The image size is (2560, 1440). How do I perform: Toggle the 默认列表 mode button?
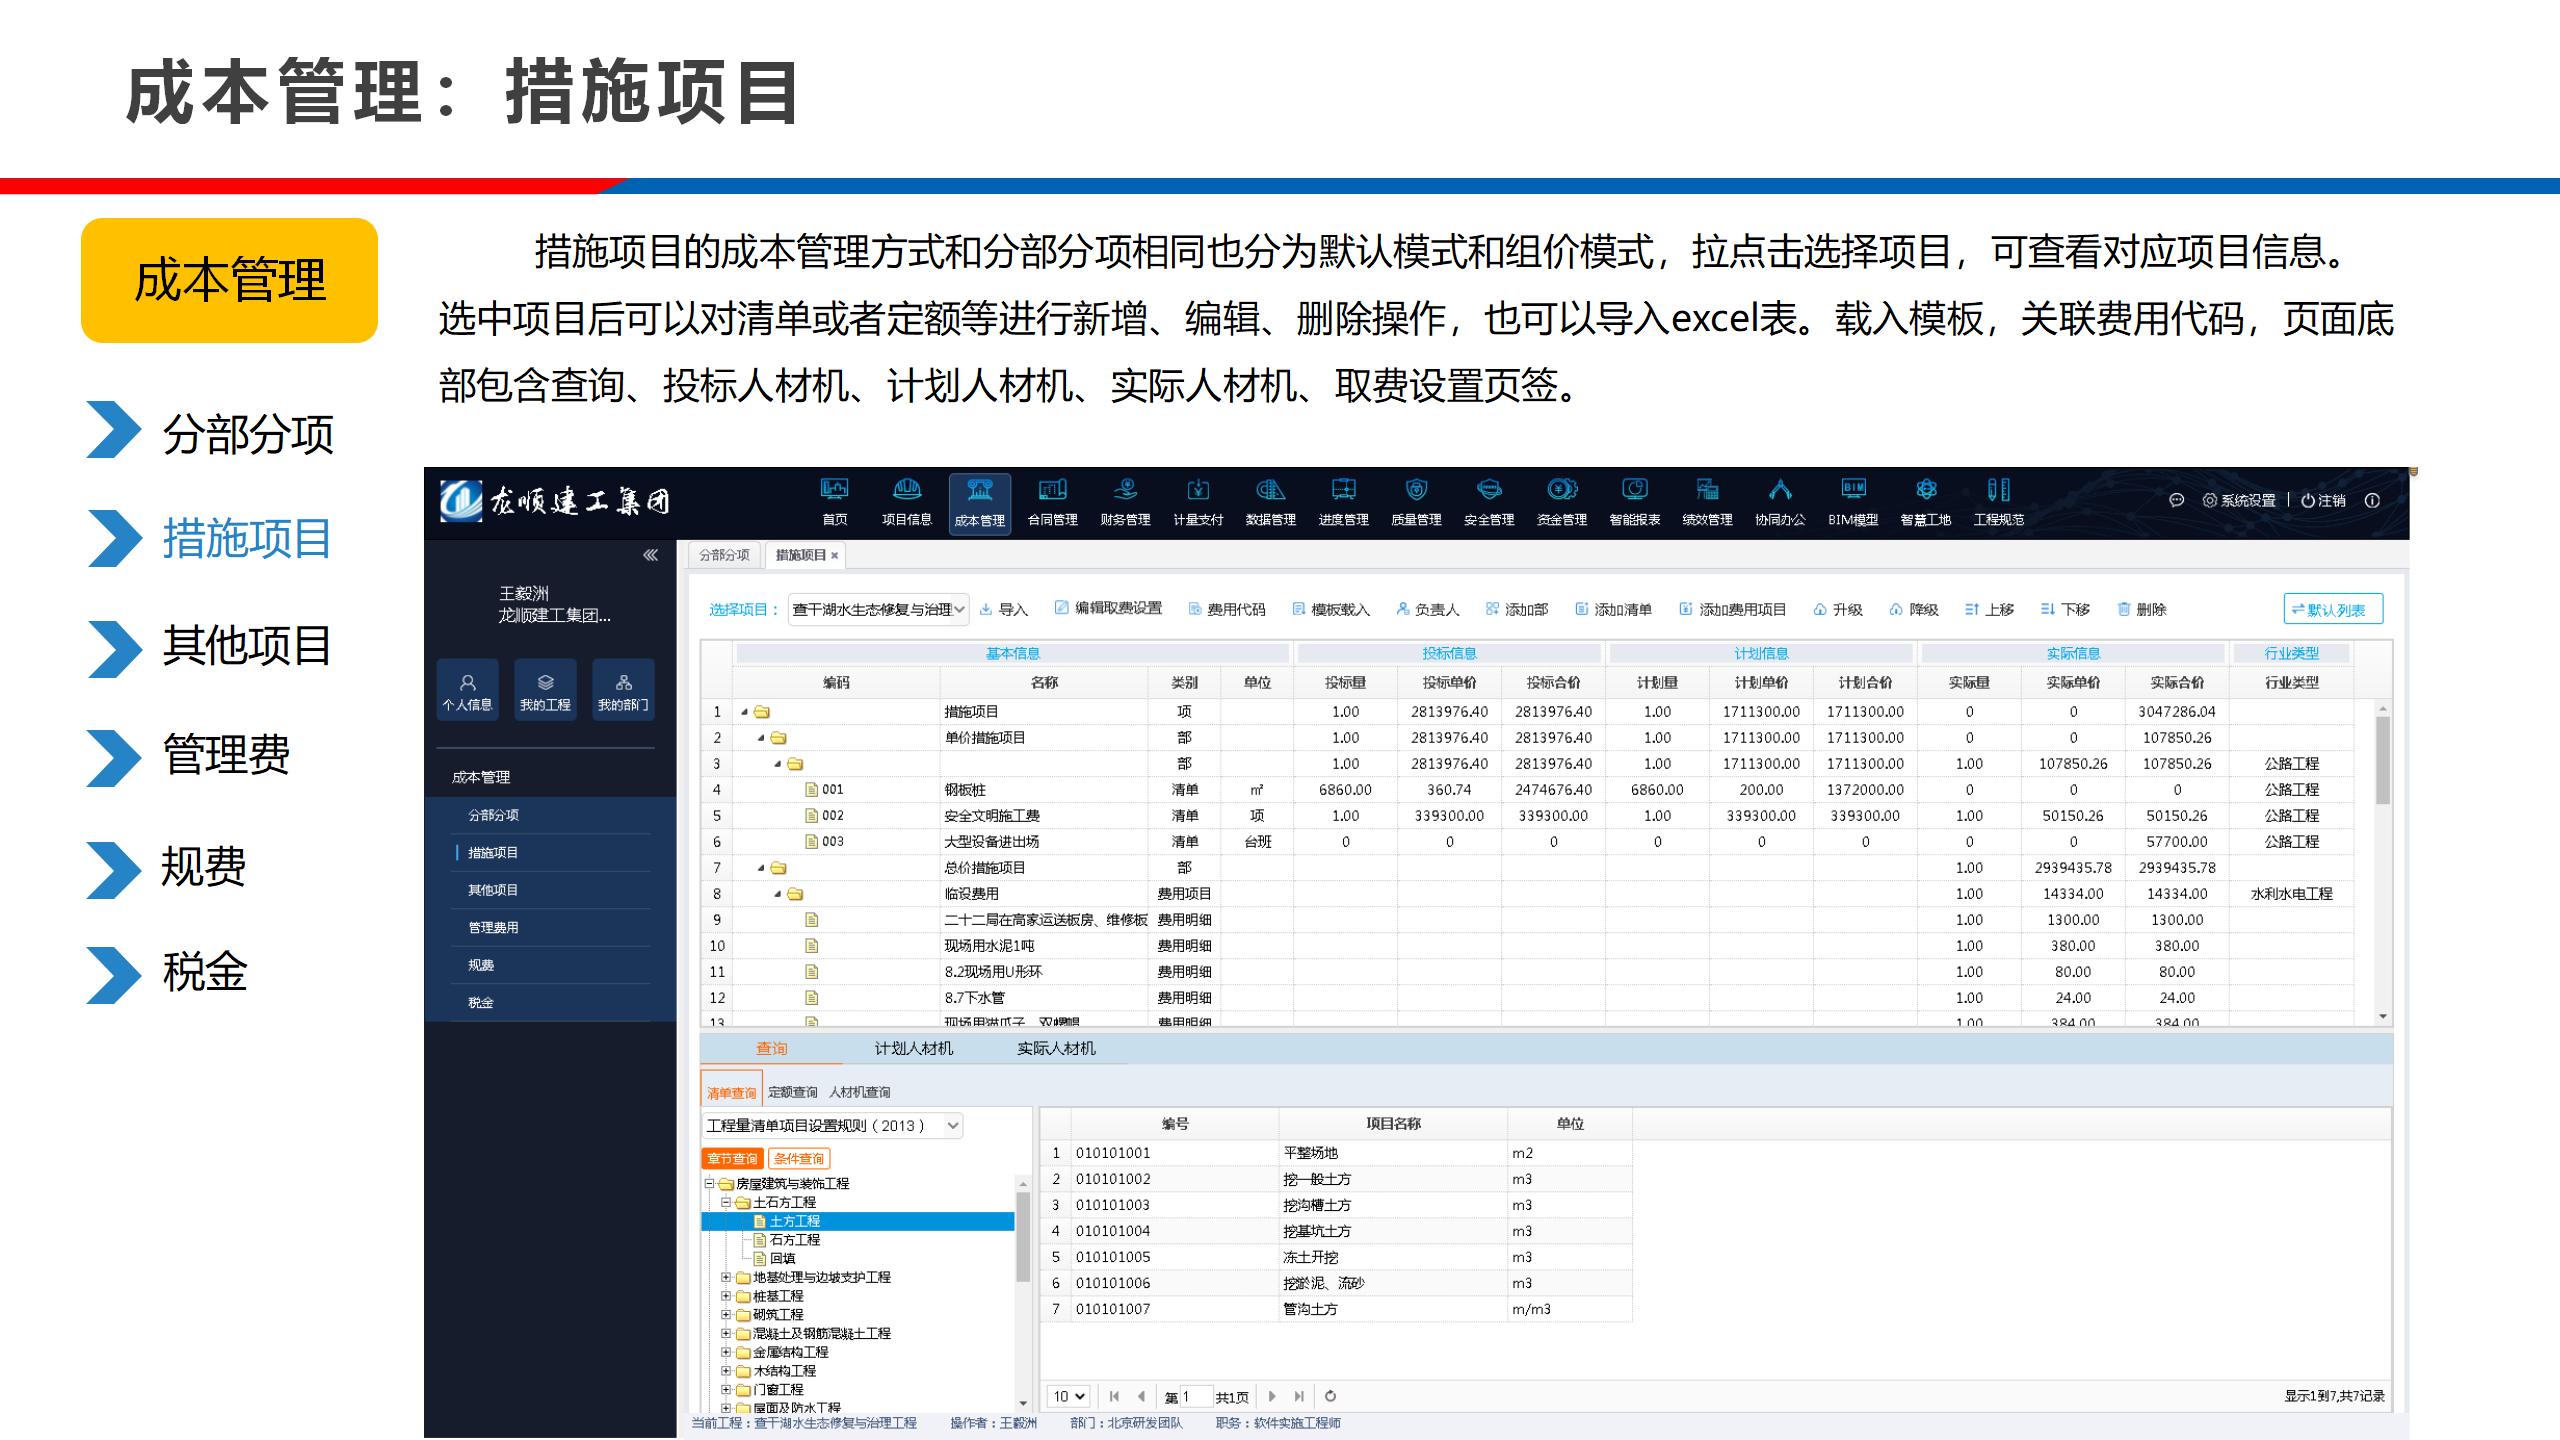coord(2333,609)
